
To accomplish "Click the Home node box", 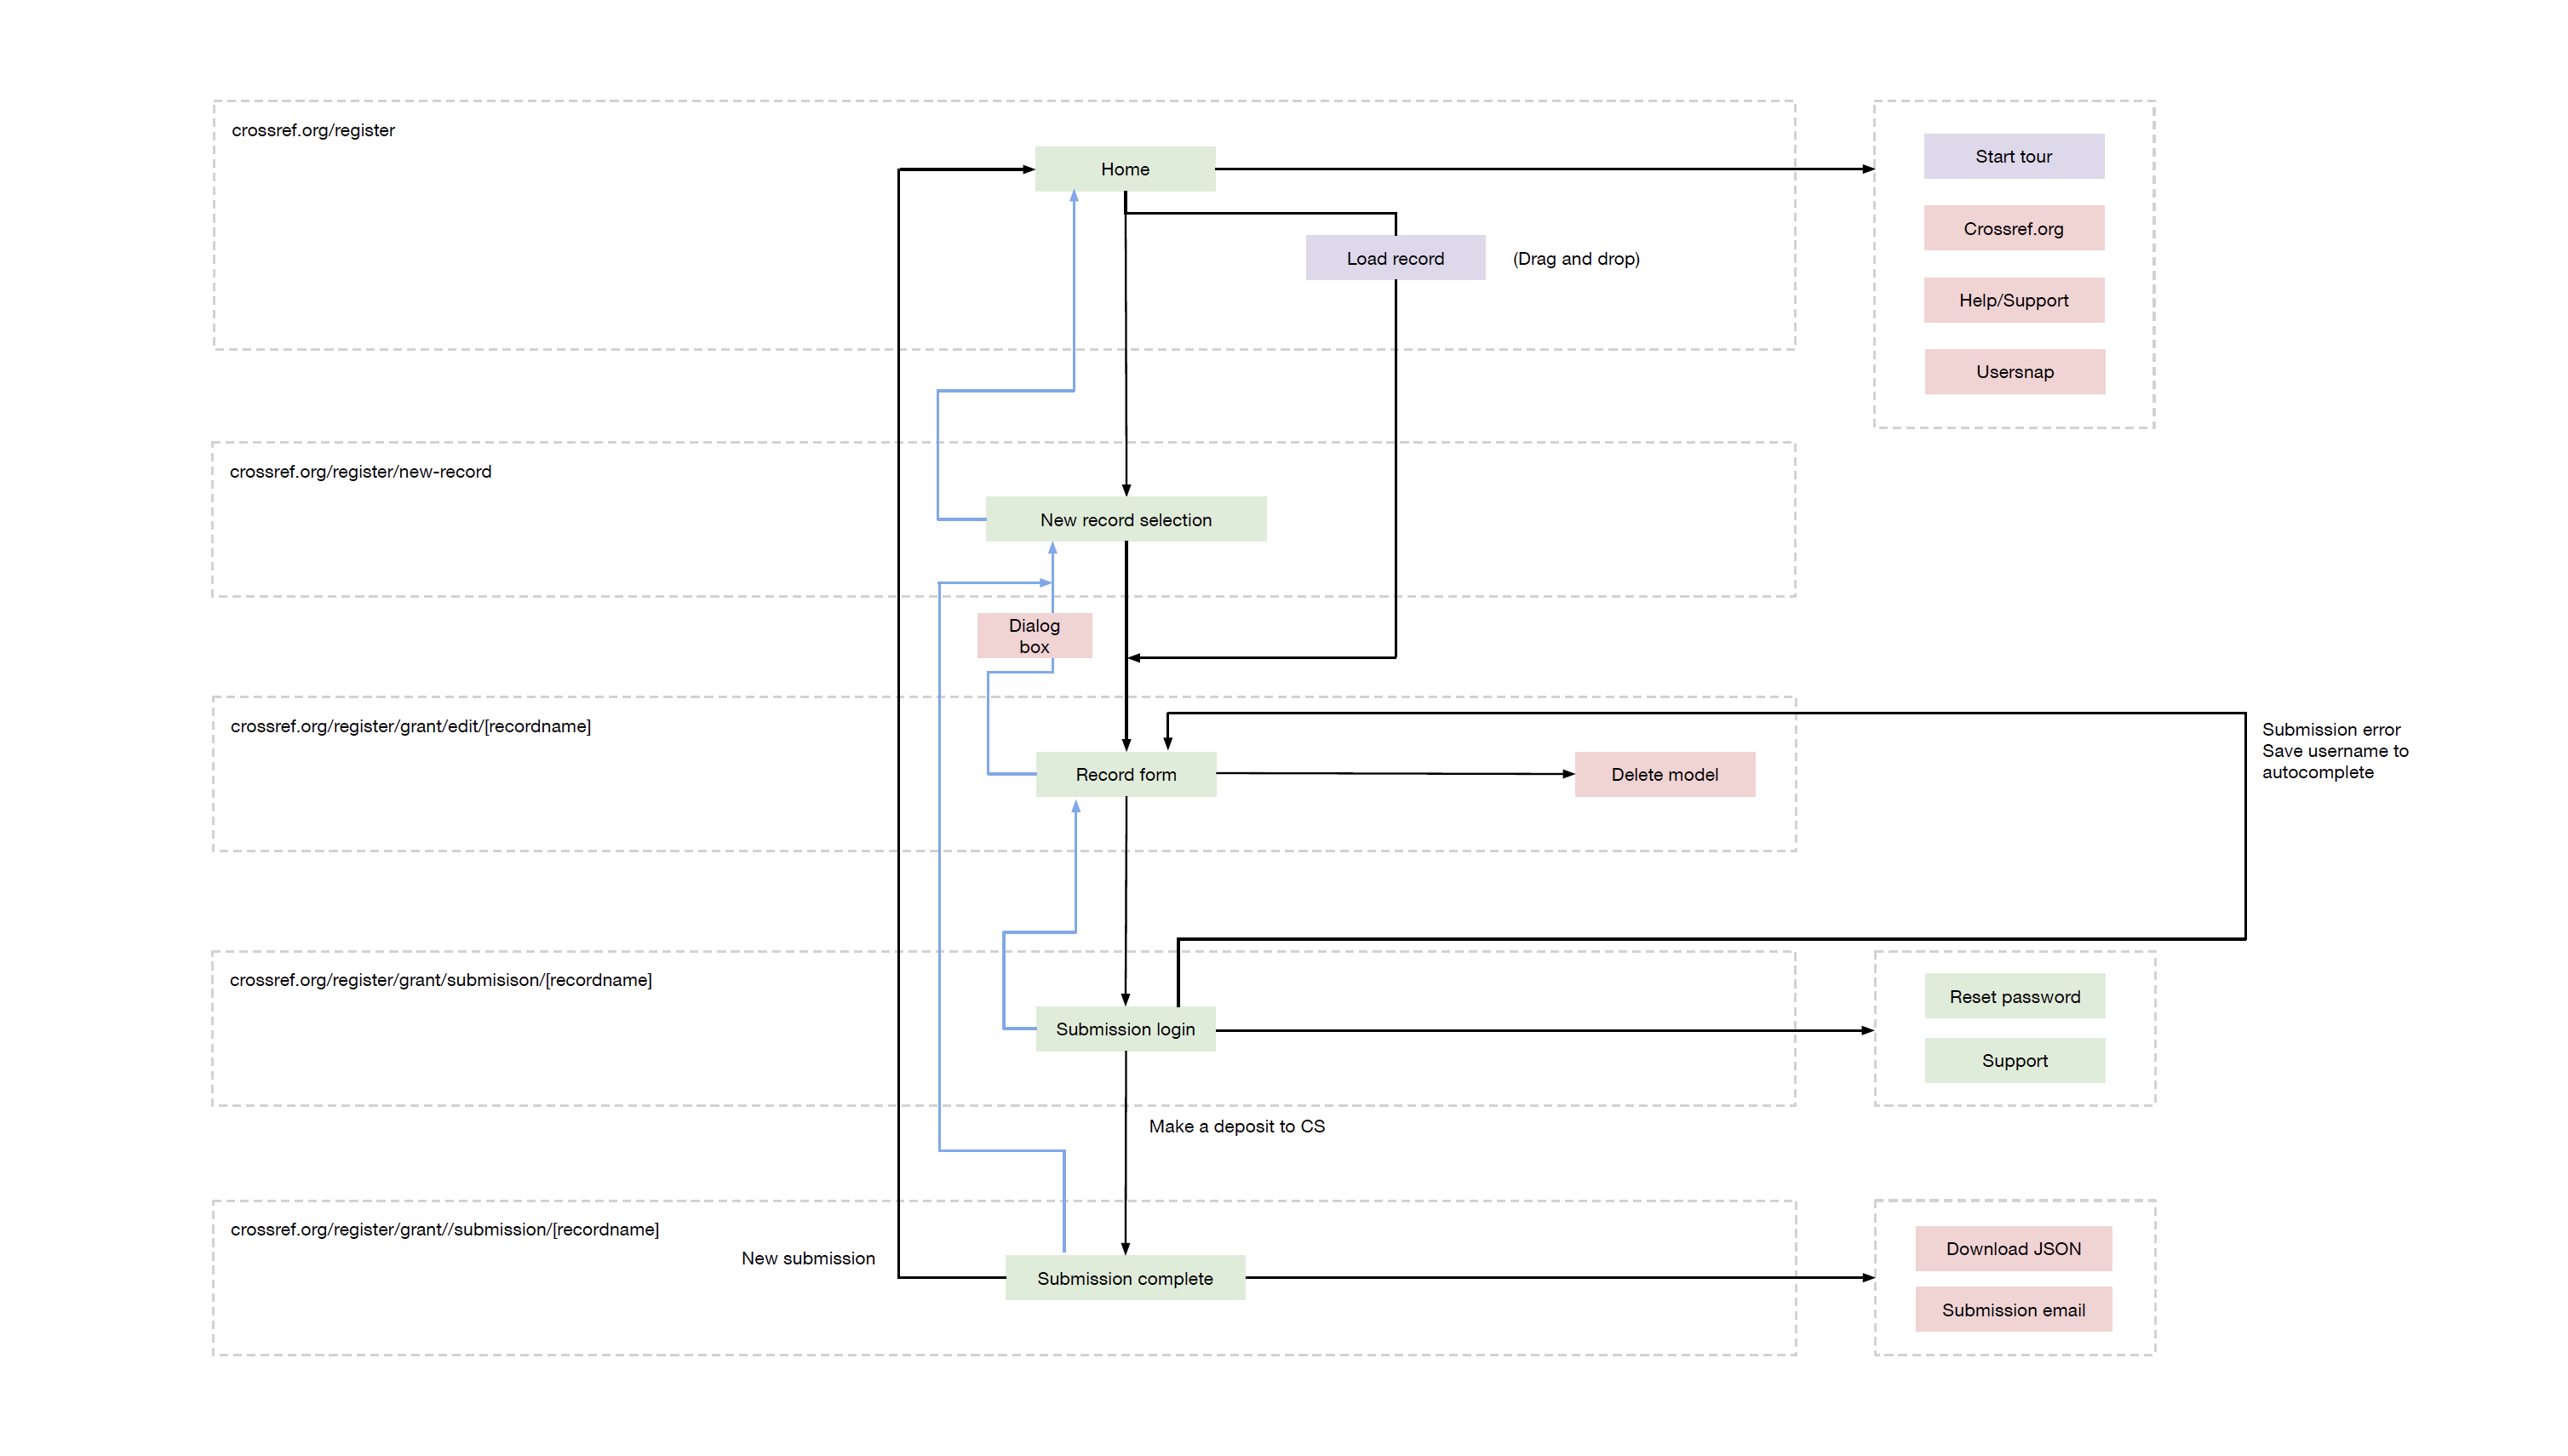I will 1124,169.
